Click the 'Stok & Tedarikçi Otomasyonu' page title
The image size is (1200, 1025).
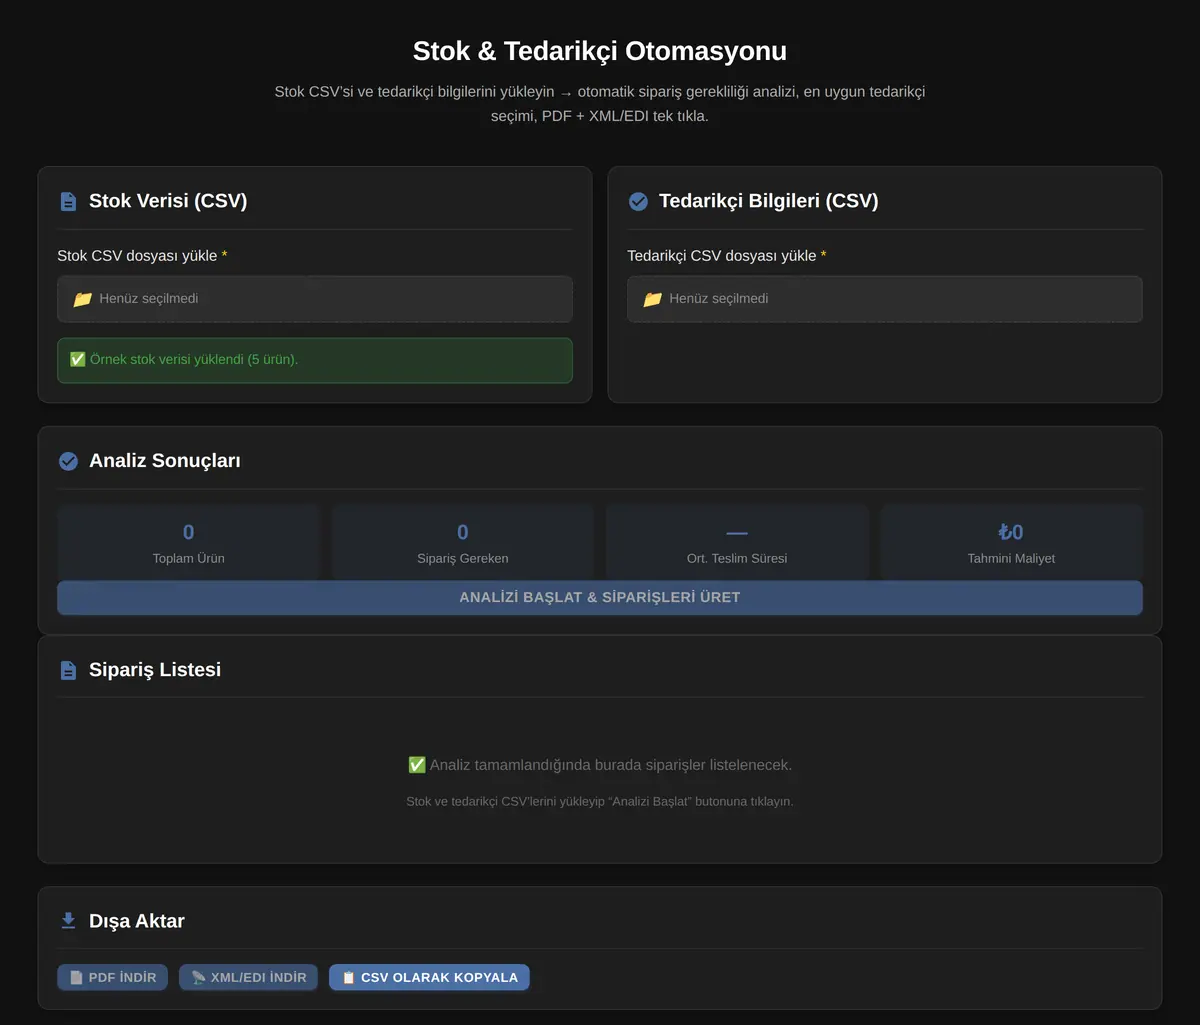[600, 51]
